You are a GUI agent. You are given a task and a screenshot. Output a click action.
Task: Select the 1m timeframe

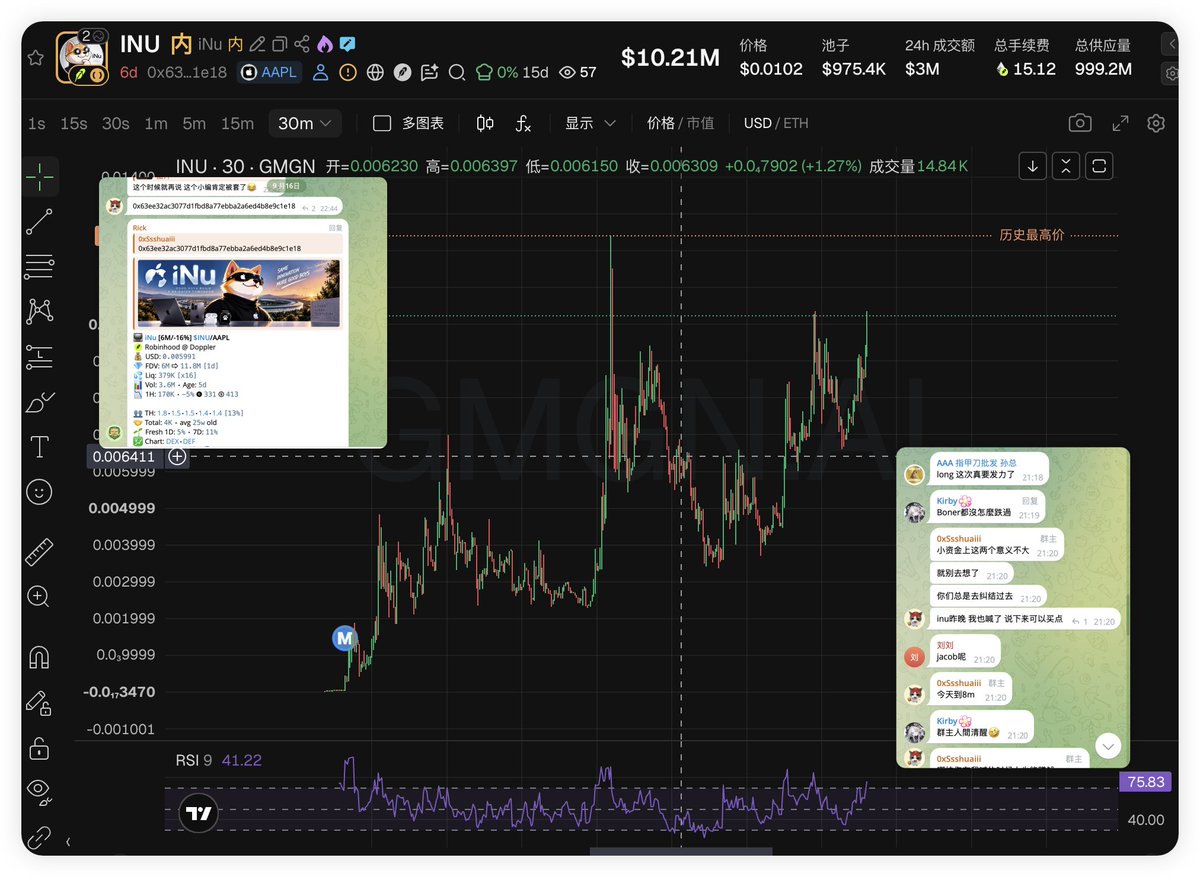[x=156, y=123]
